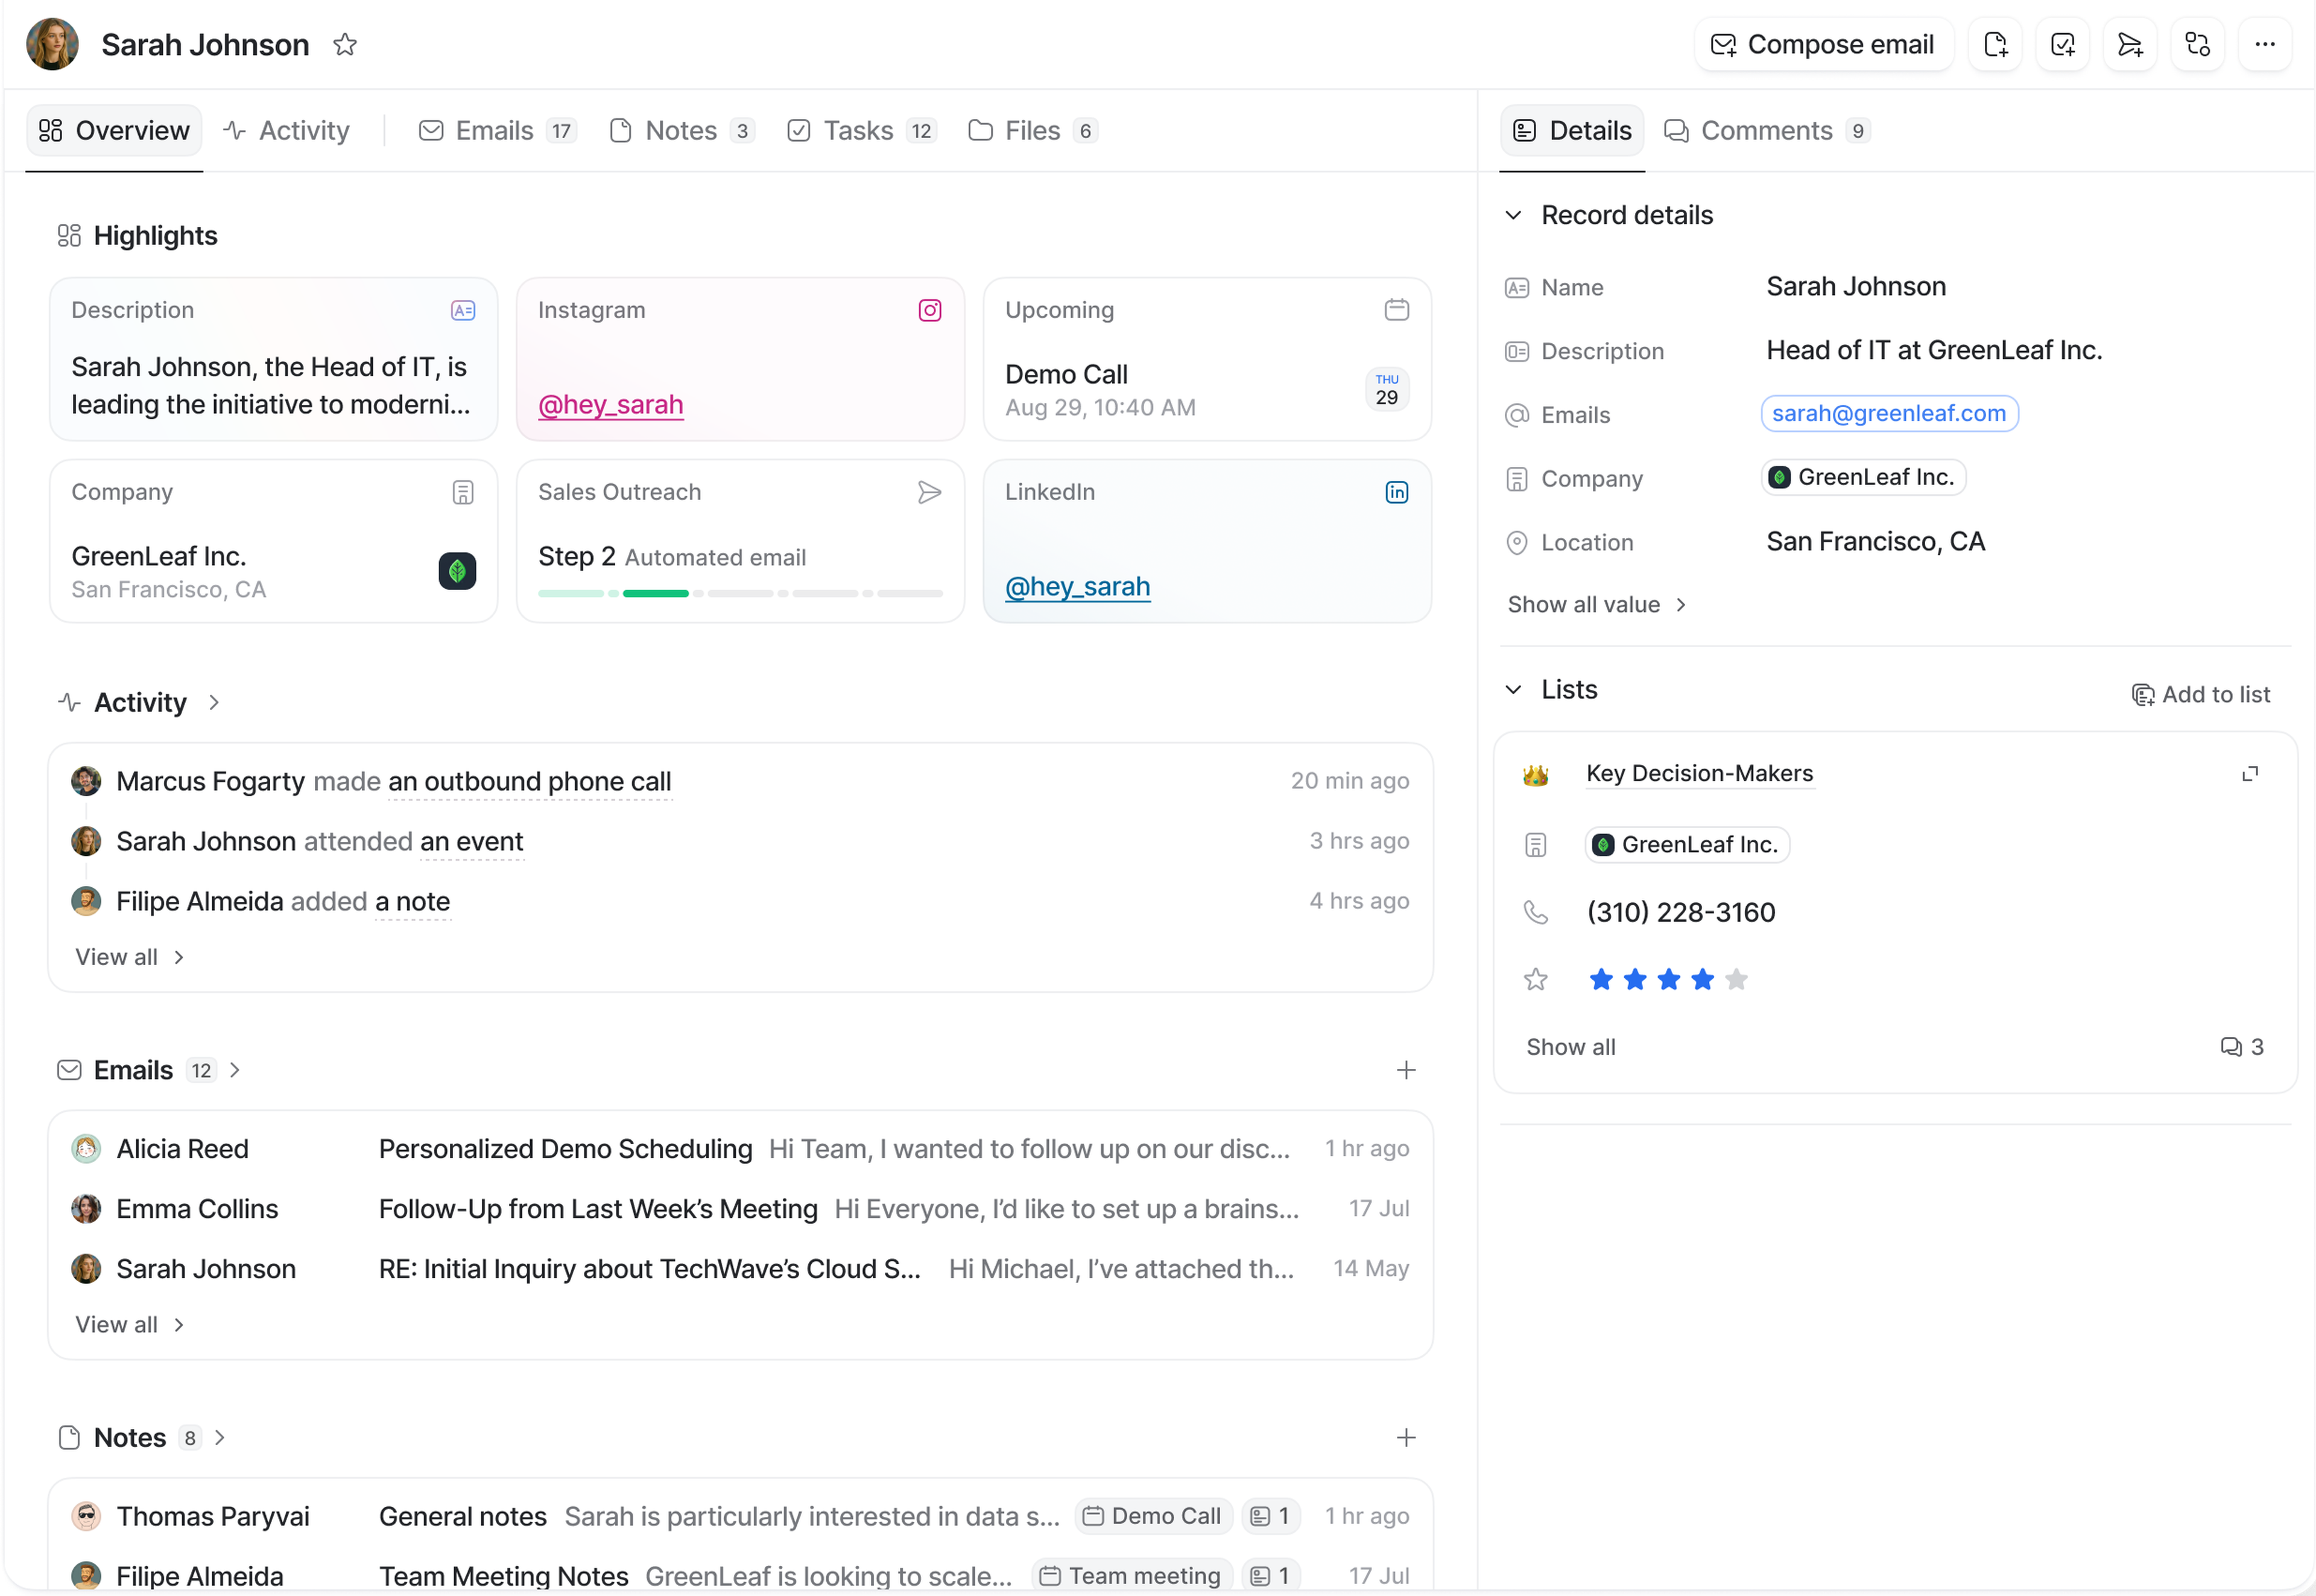Viewport: 2316px width, 1596px height.
Task: Open sarah@greenleaf.com email link
Action: point(1889,414)
